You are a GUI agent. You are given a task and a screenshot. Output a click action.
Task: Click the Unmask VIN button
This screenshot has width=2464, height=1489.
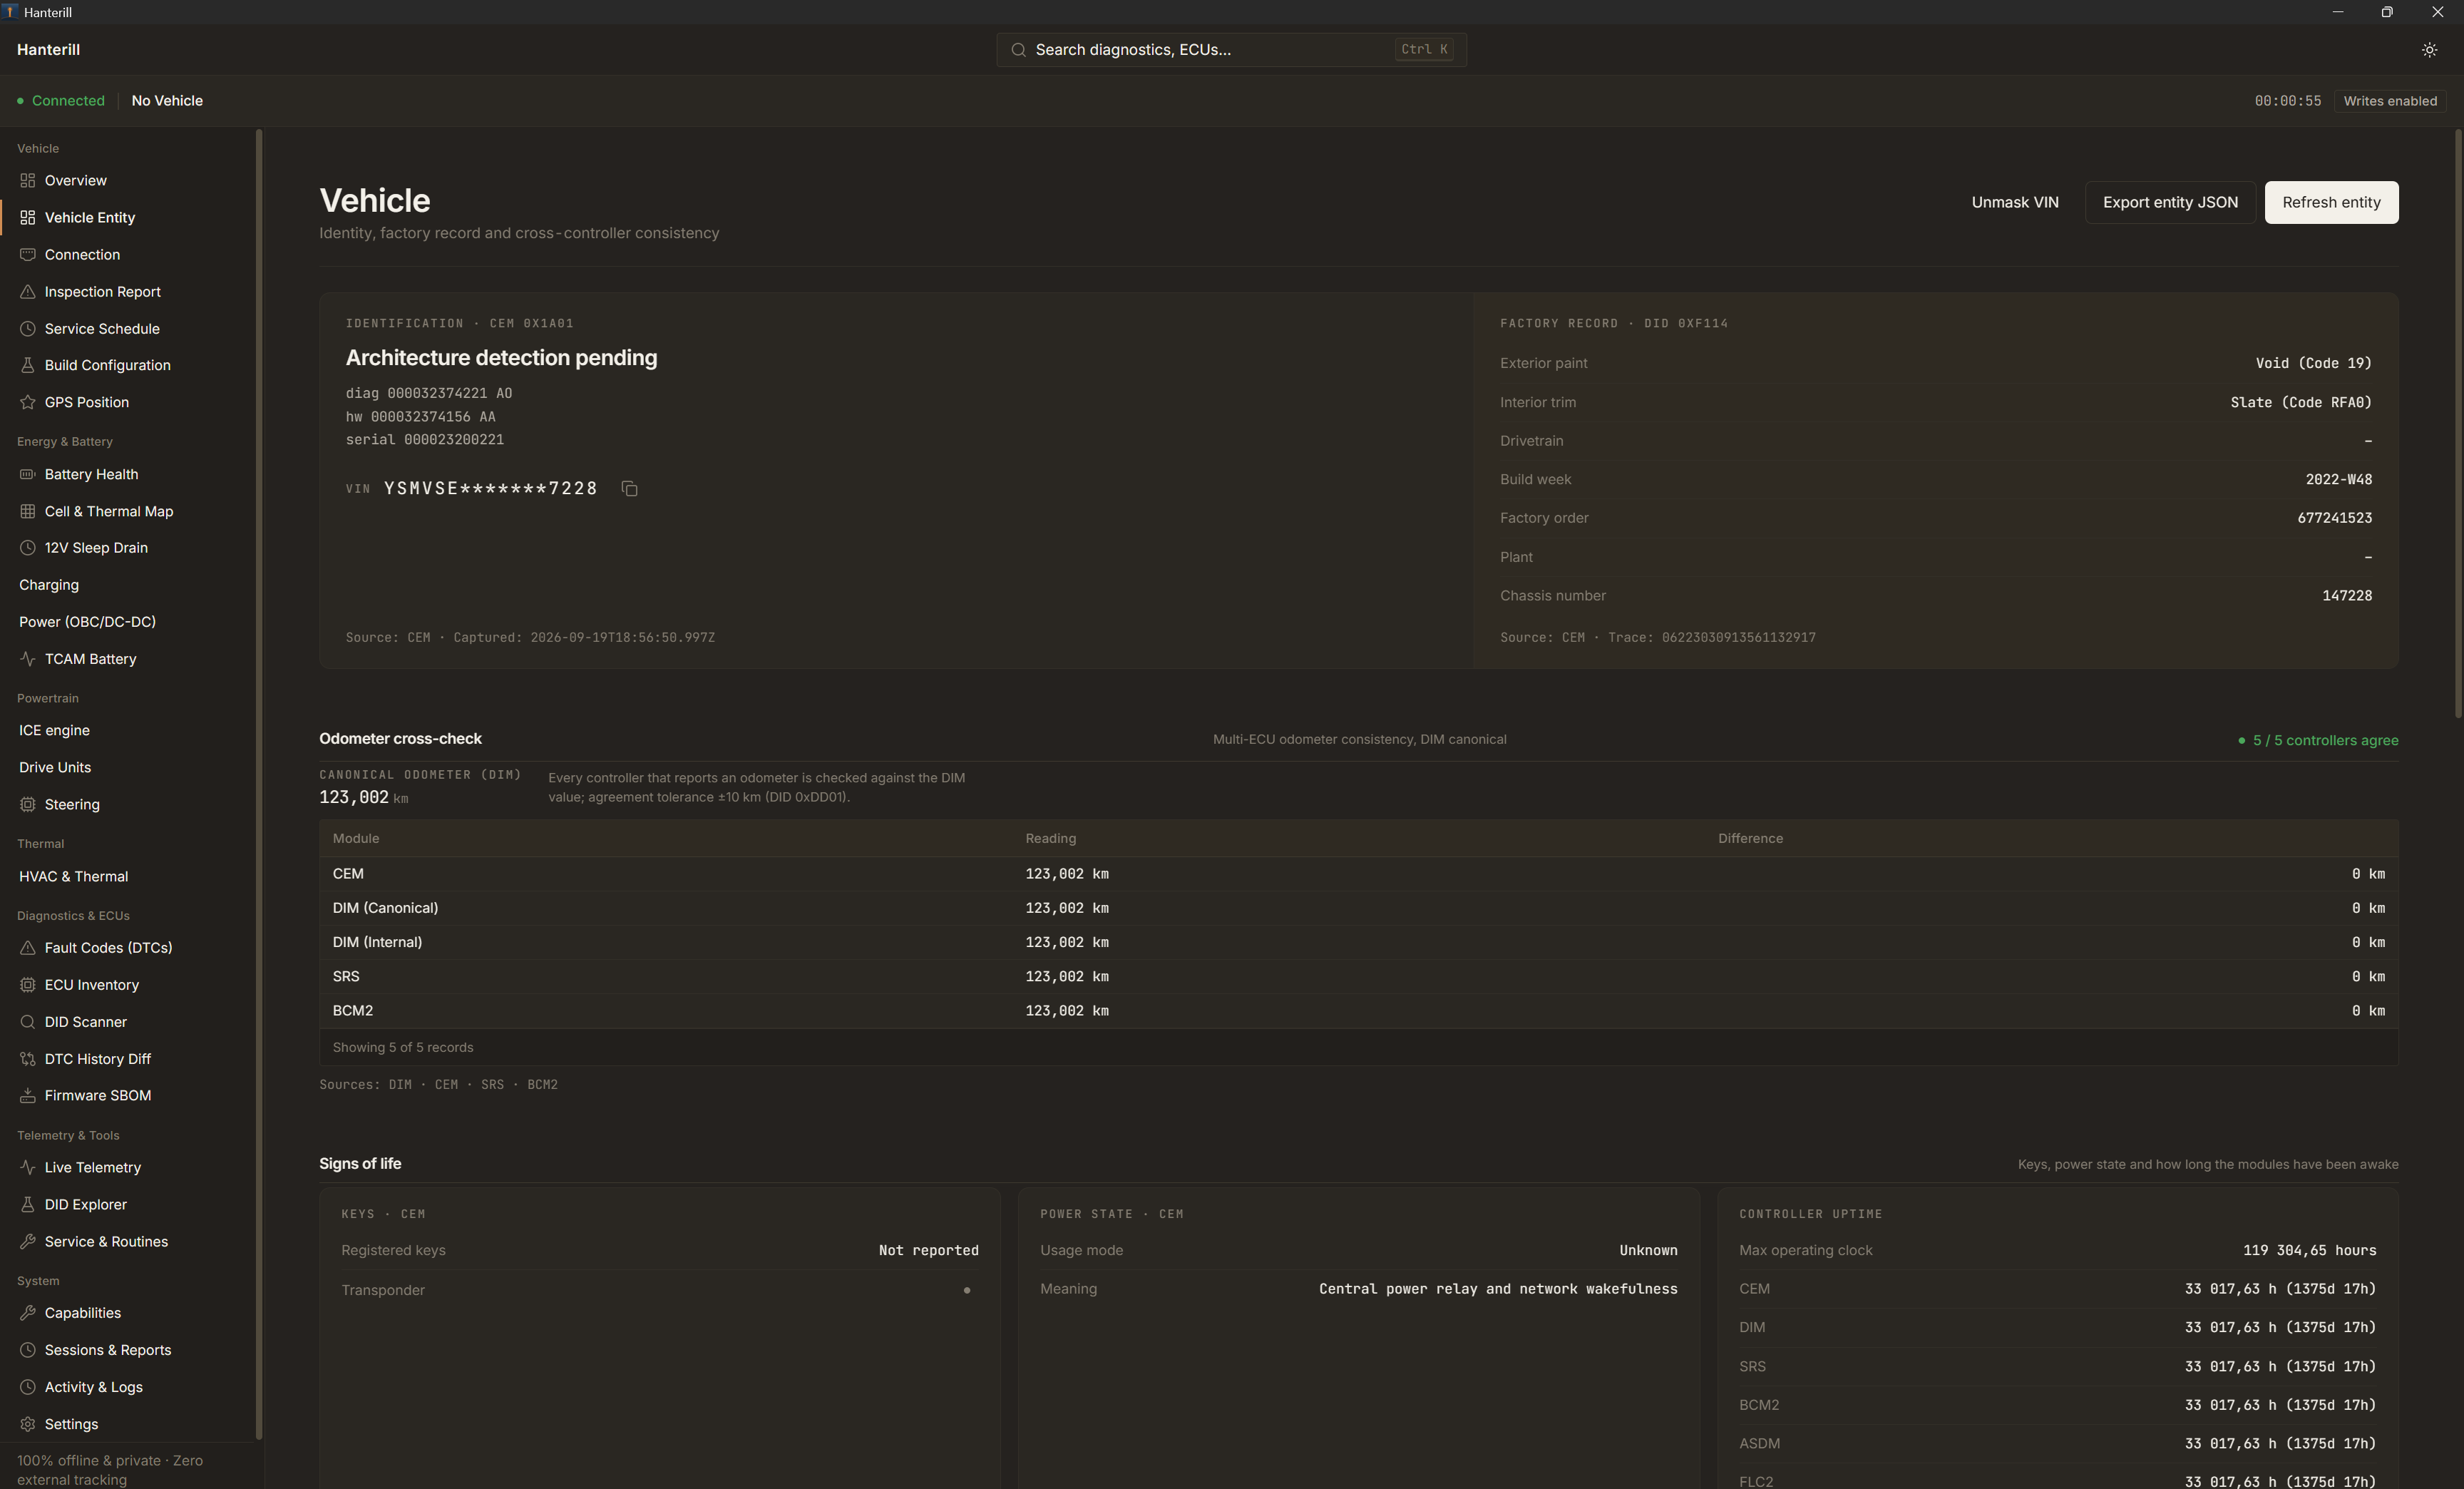[2014, 203]
